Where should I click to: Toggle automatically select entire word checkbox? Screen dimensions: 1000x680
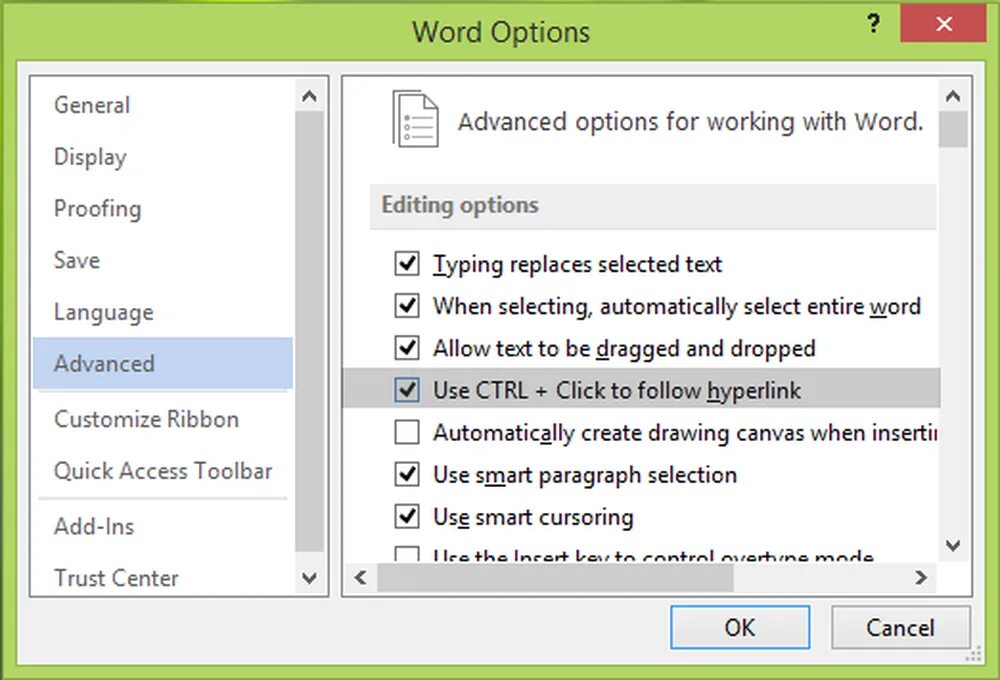(407, 306)
